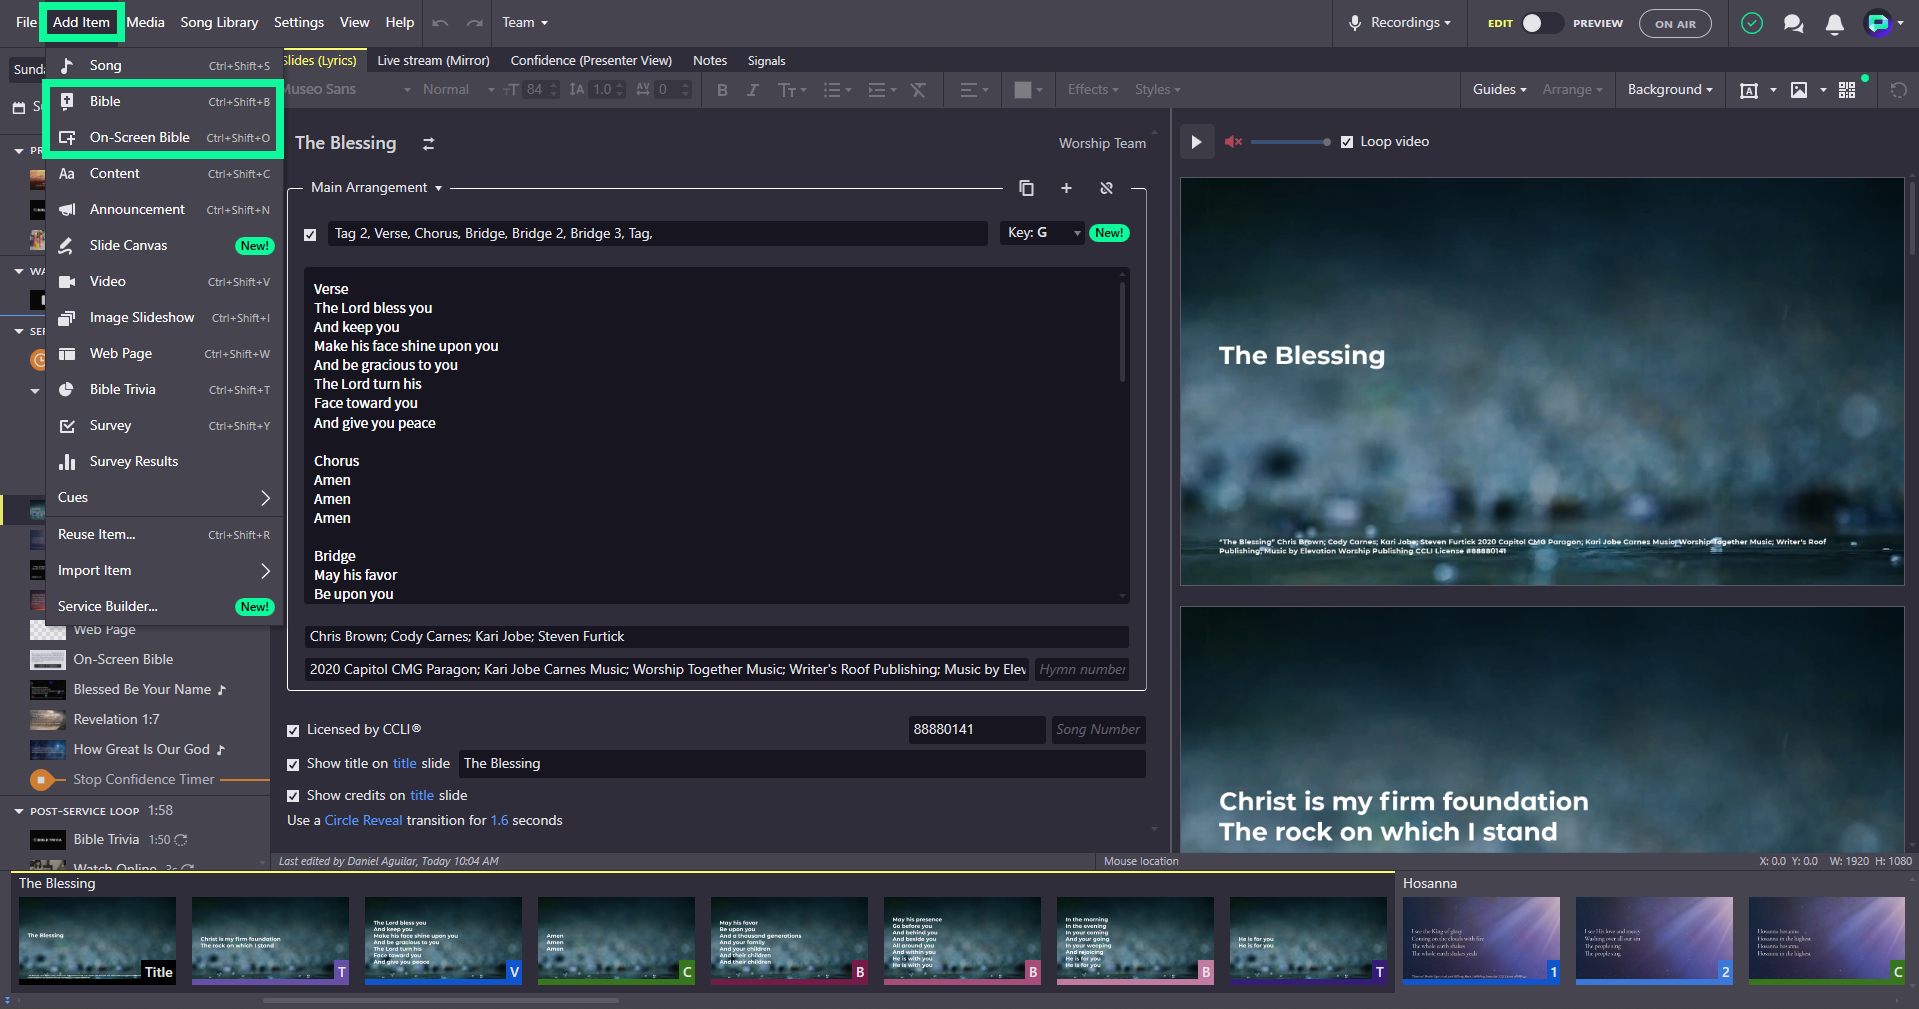1919x1009 pixels.
Task: Click the swap icon beside The Blessing title
Action: click(x=428, y=144)
